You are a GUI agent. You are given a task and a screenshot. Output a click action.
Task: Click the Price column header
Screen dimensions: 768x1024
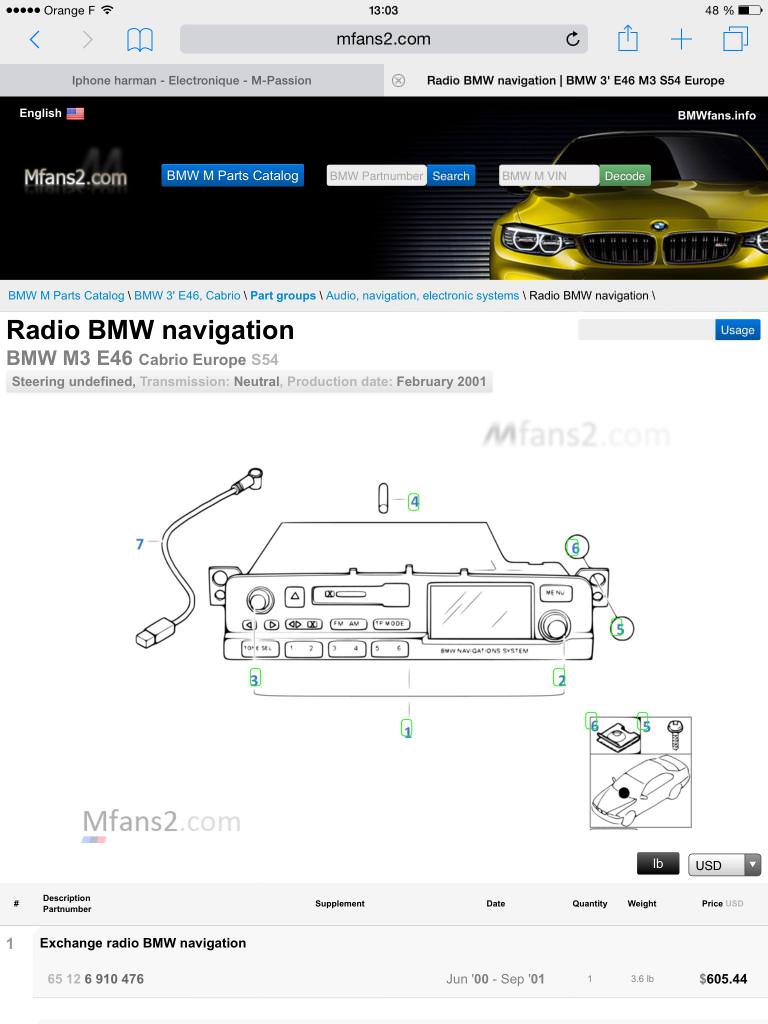click(722, 904)
